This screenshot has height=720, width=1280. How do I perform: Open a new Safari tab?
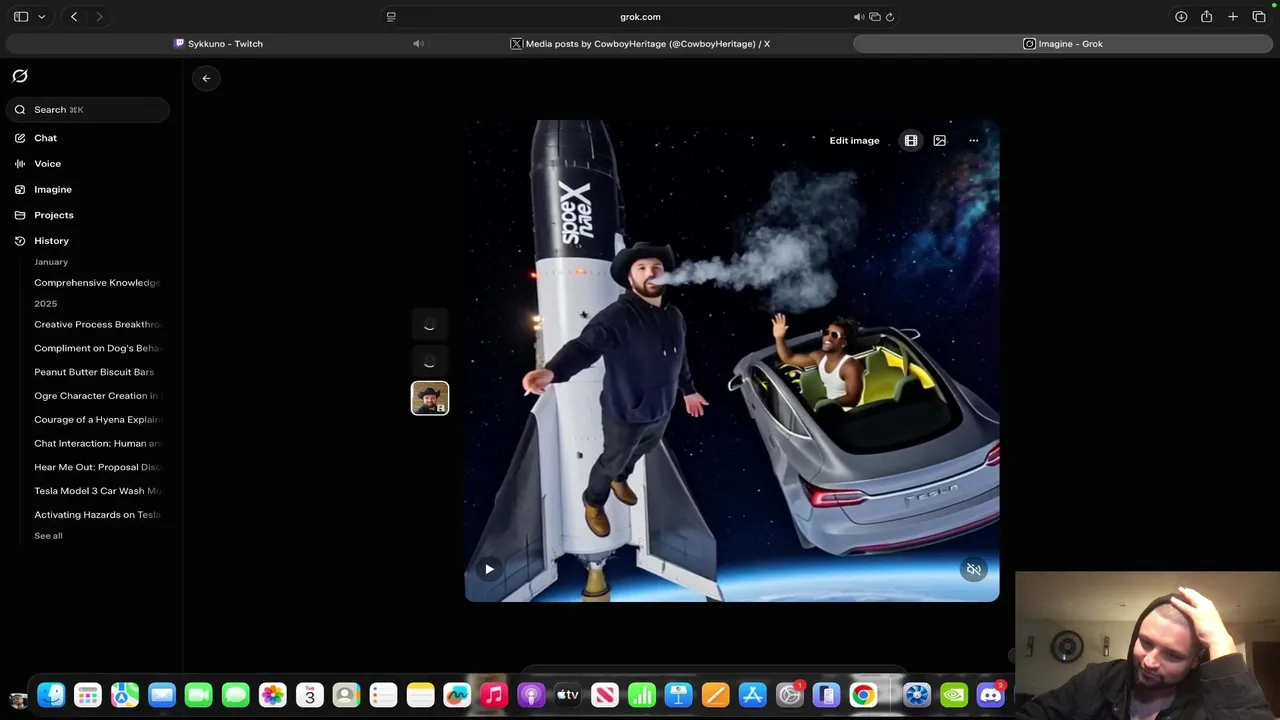pyautogui.click(x=1233, y=17)
